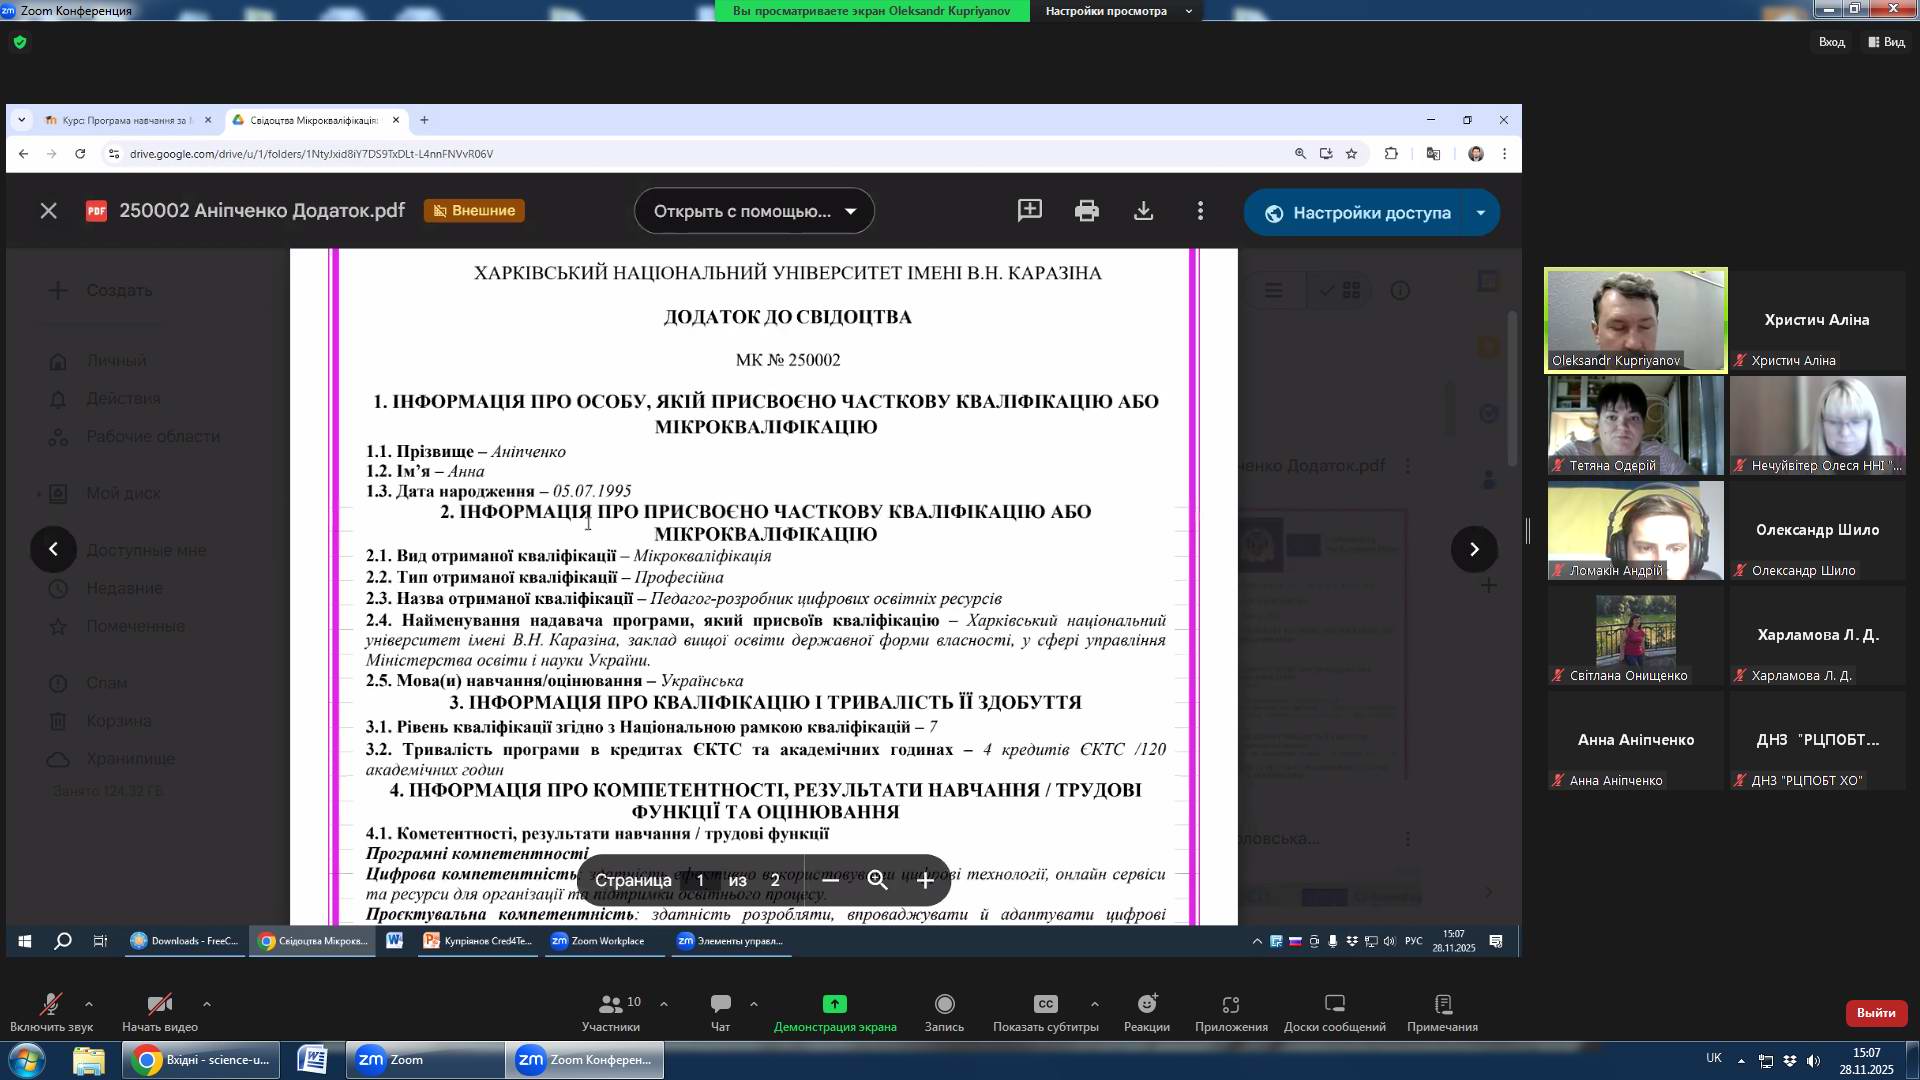Open the Notes icon in toolbar

[1442, 1005]
